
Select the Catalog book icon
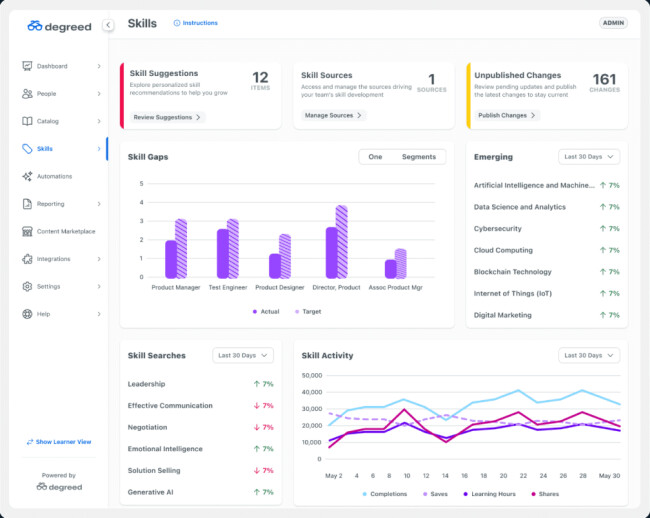[27, 121]
